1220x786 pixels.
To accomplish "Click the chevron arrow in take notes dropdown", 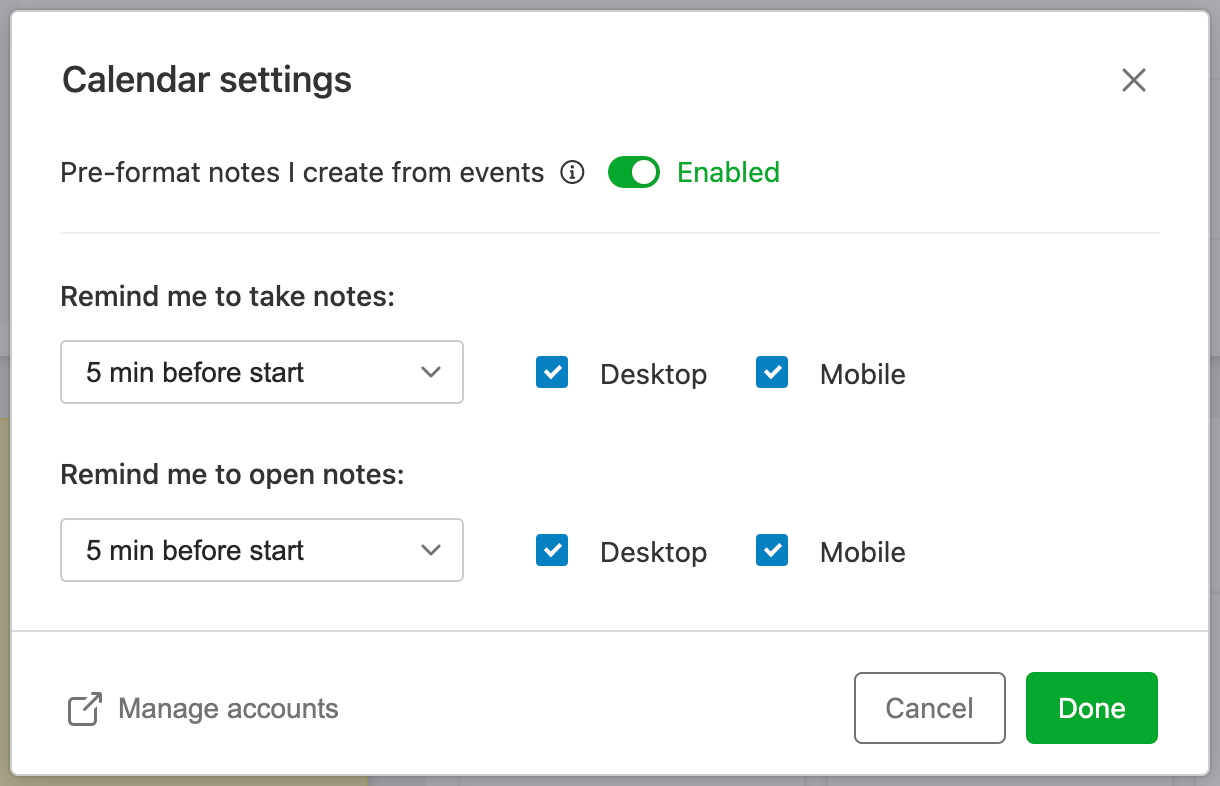I will pos(431,373).
